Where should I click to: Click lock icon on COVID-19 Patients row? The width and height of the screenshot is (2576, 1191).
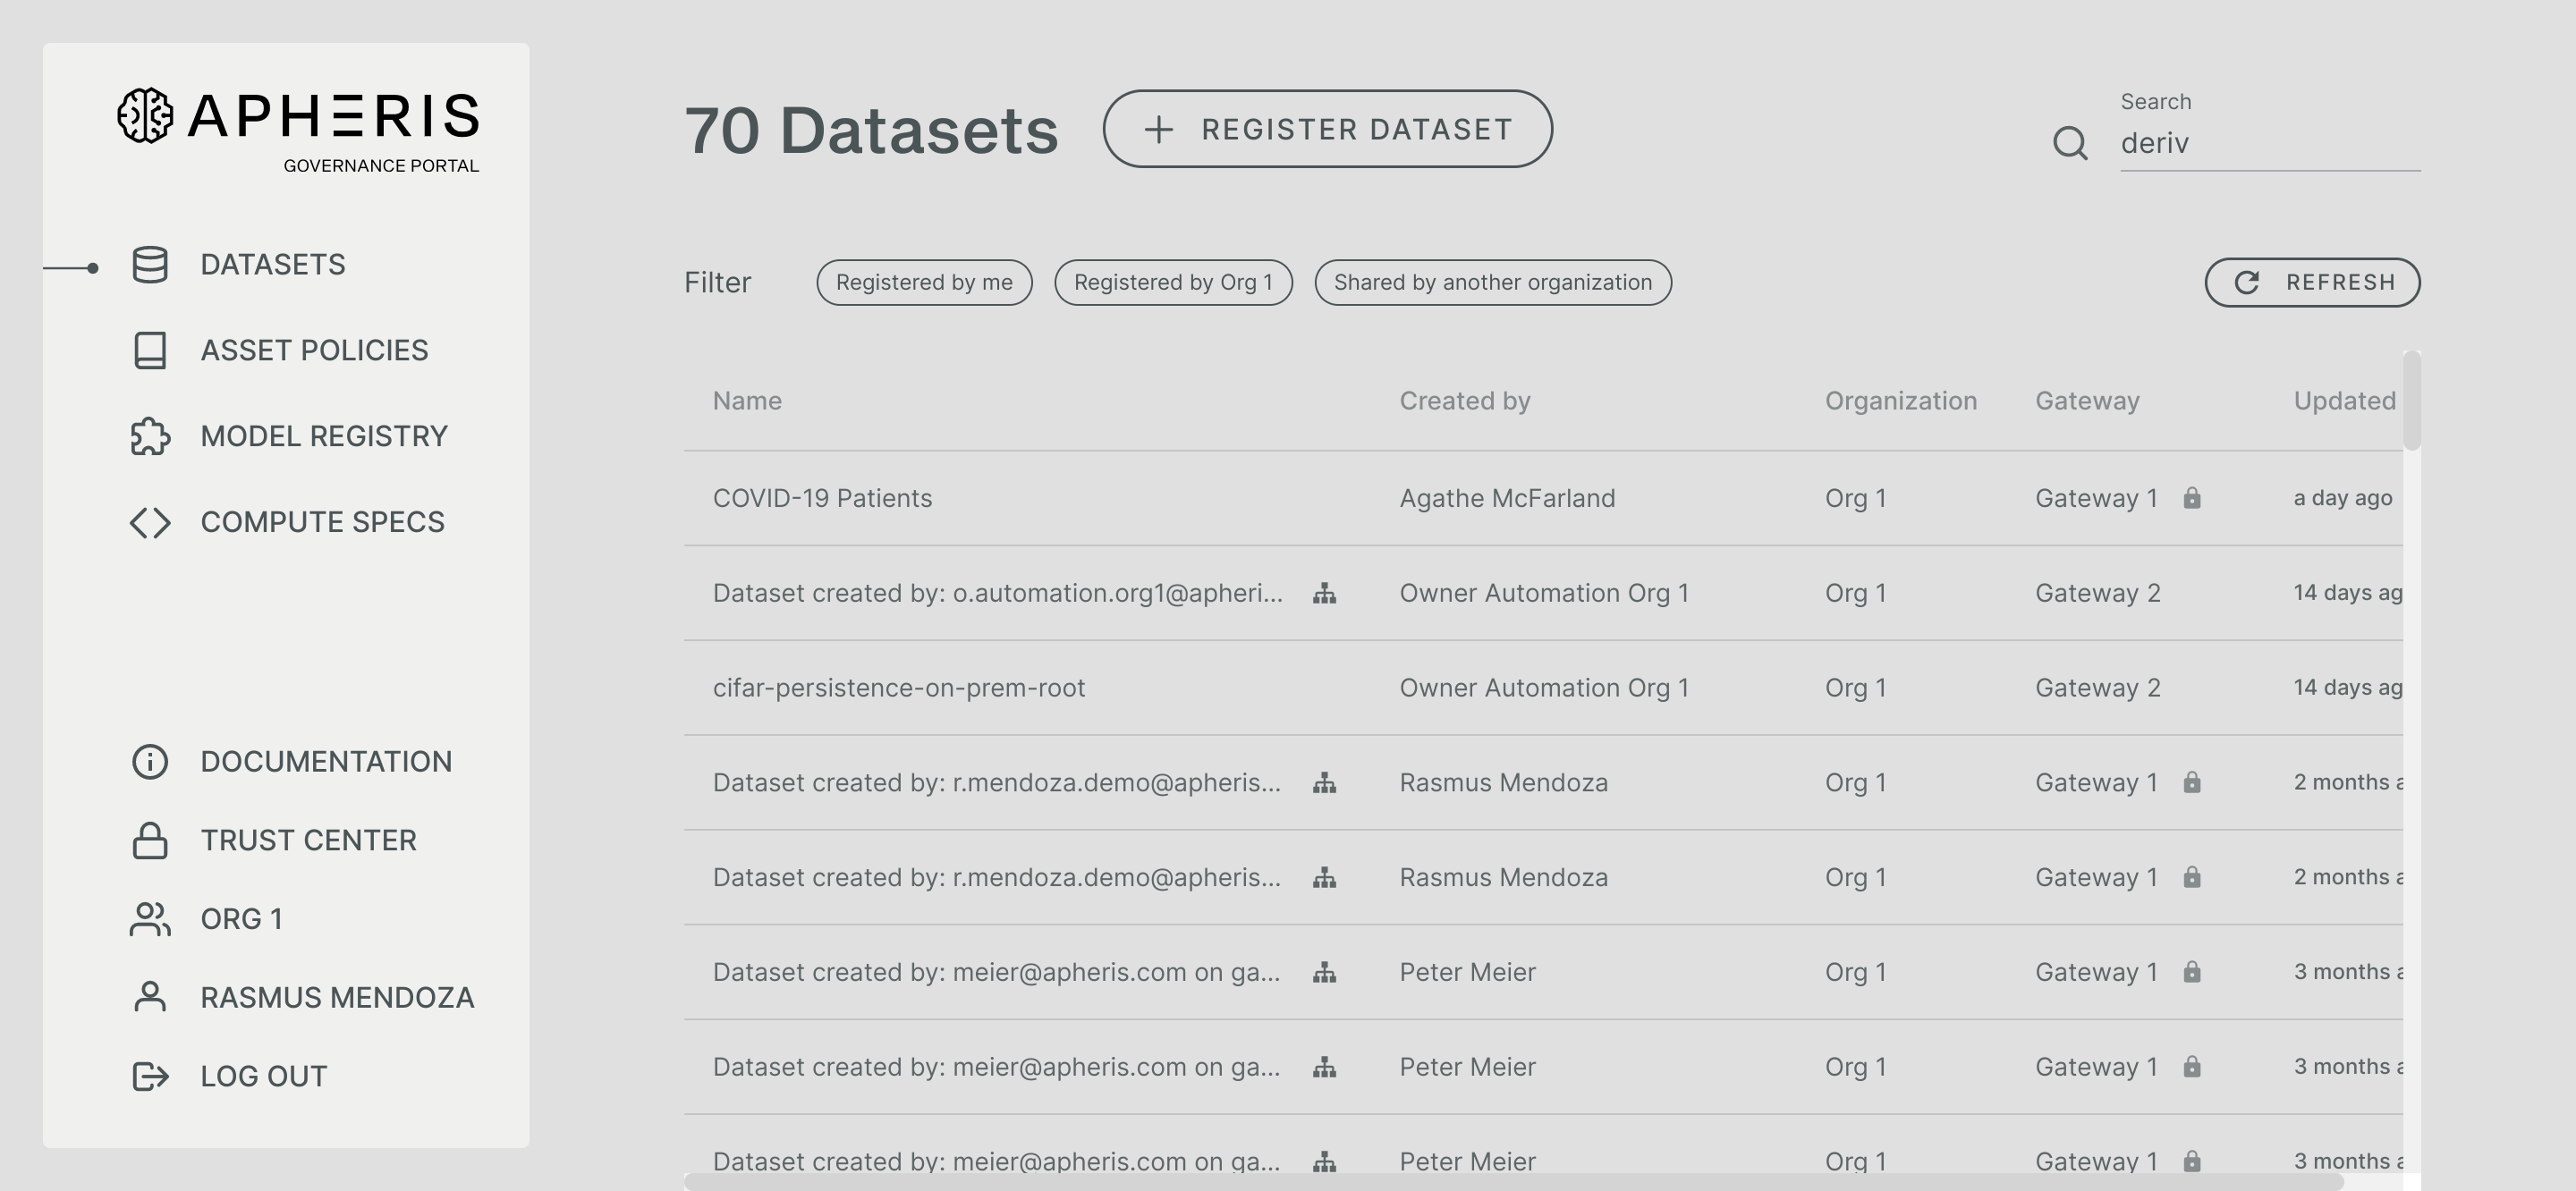[2192, 498]
